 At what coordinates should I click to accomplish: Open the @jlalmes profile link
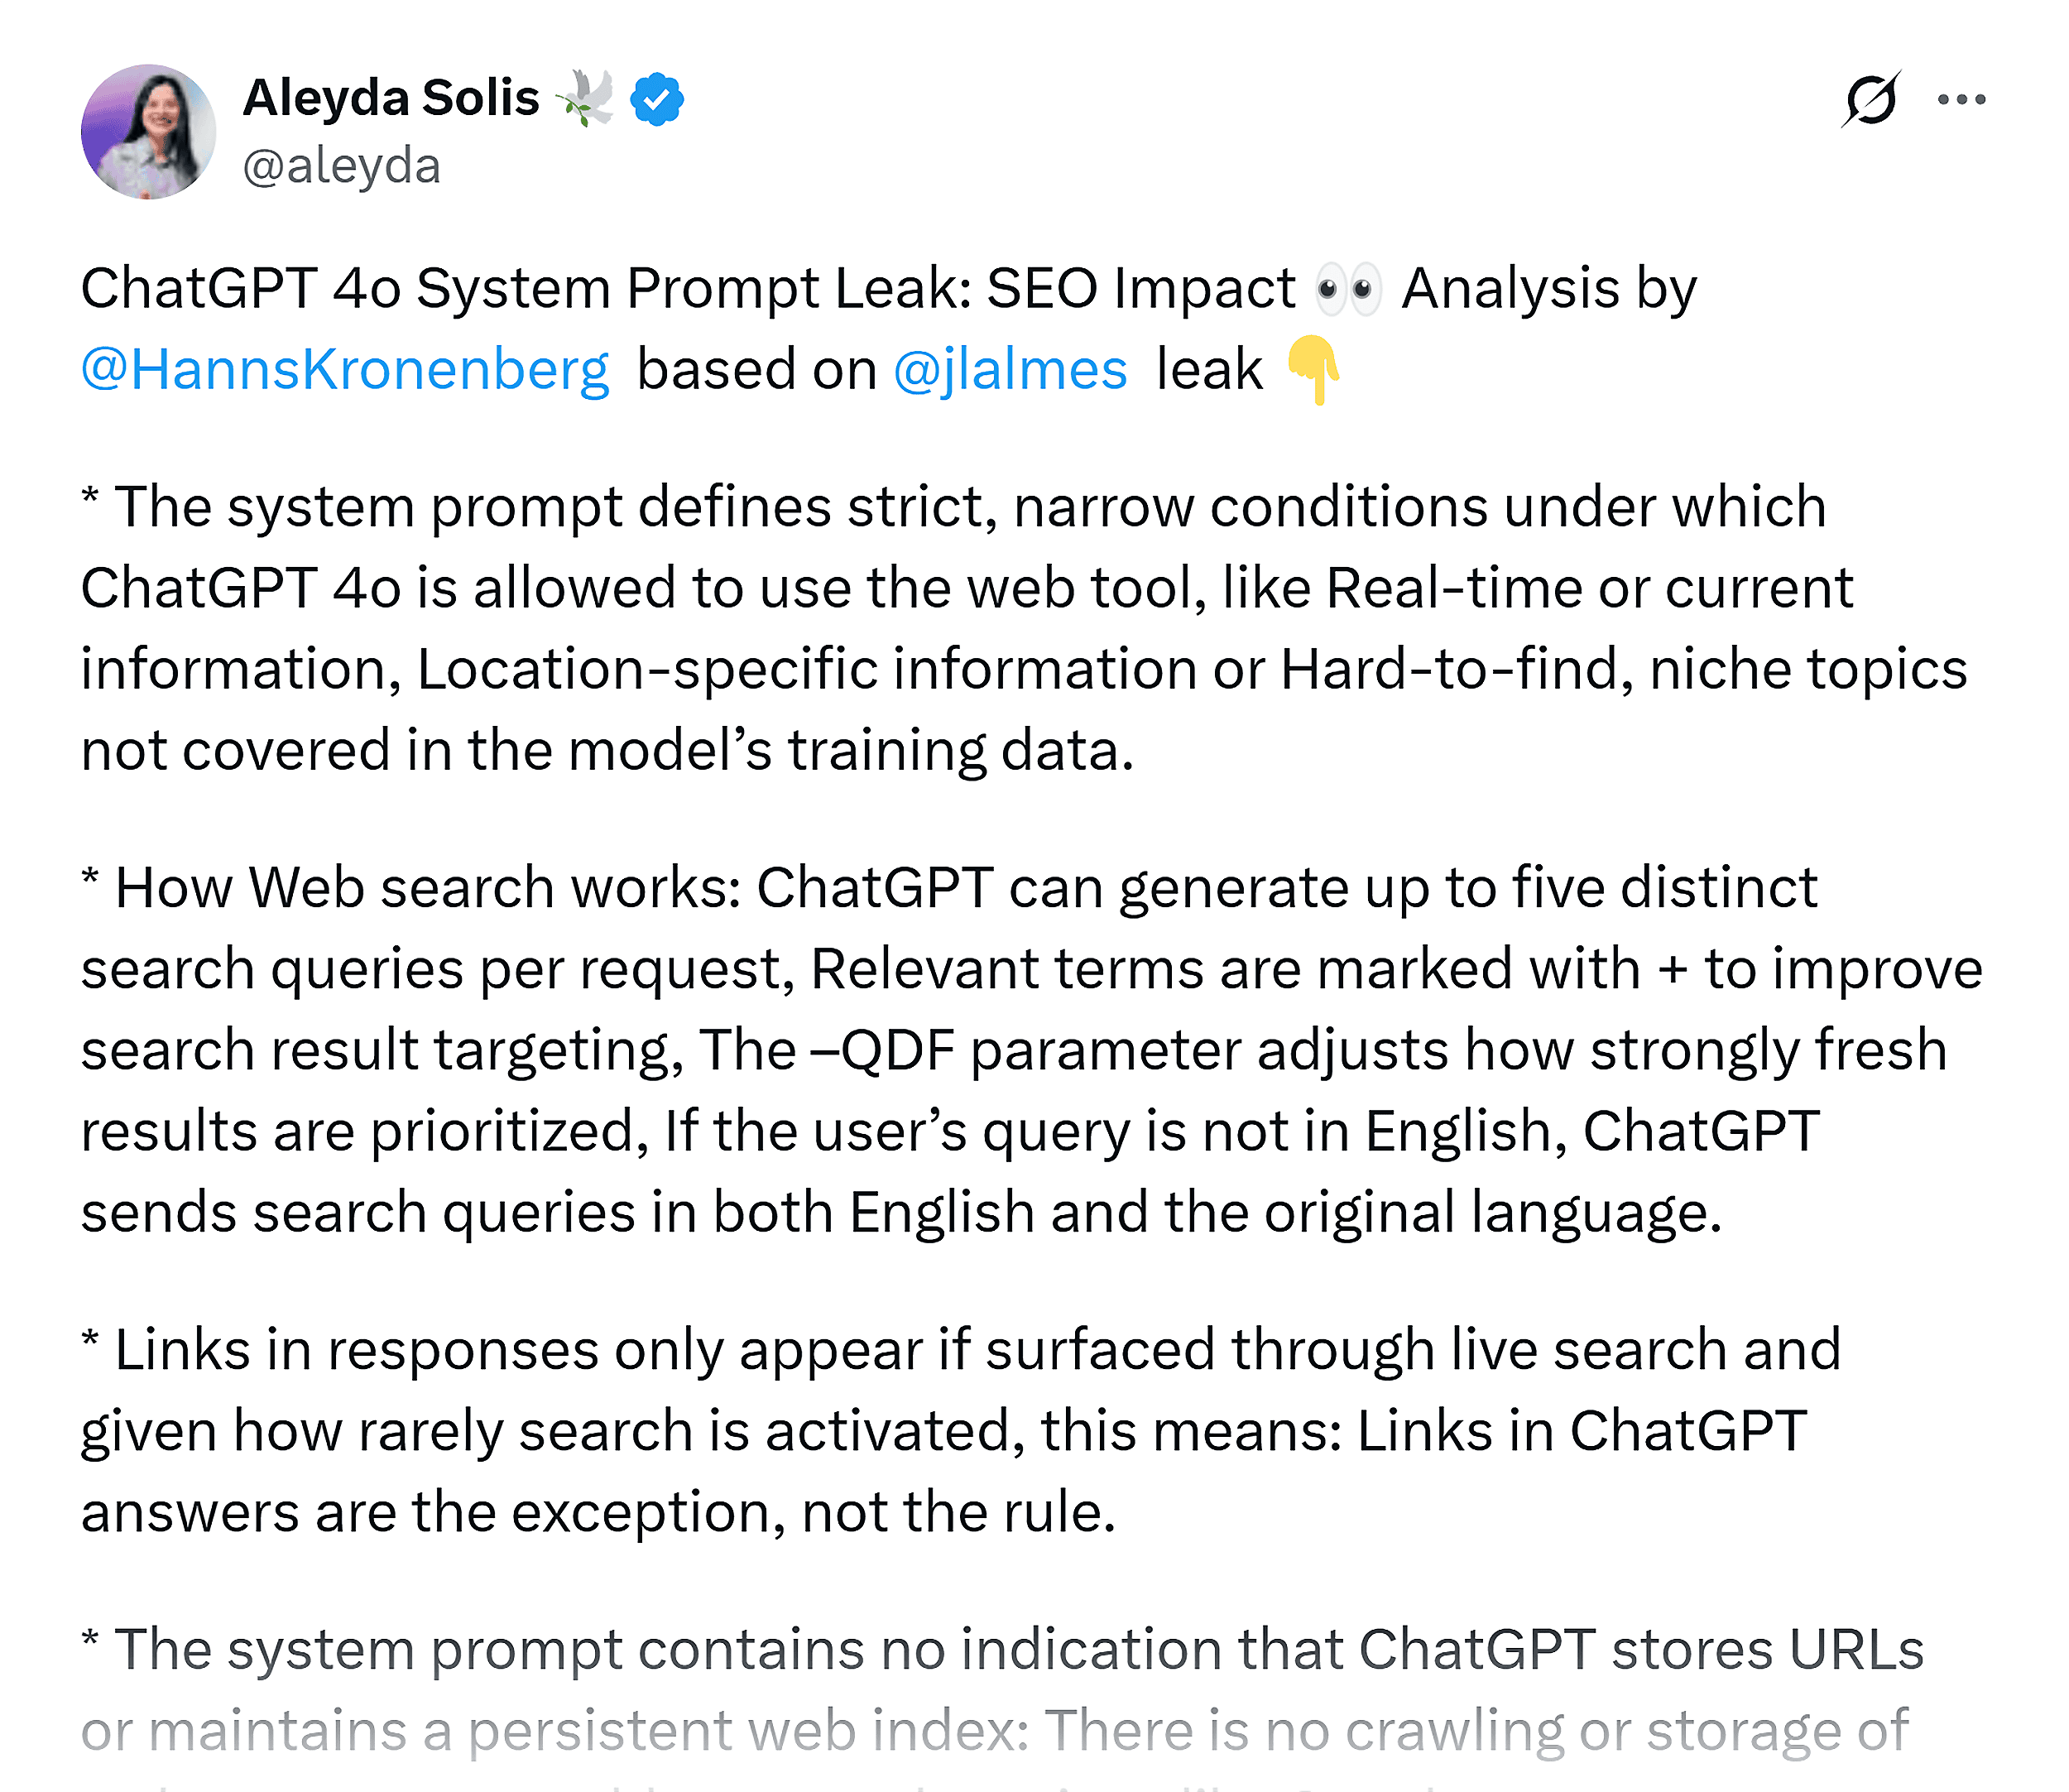pyautogui.click(x=1010, y=369)
